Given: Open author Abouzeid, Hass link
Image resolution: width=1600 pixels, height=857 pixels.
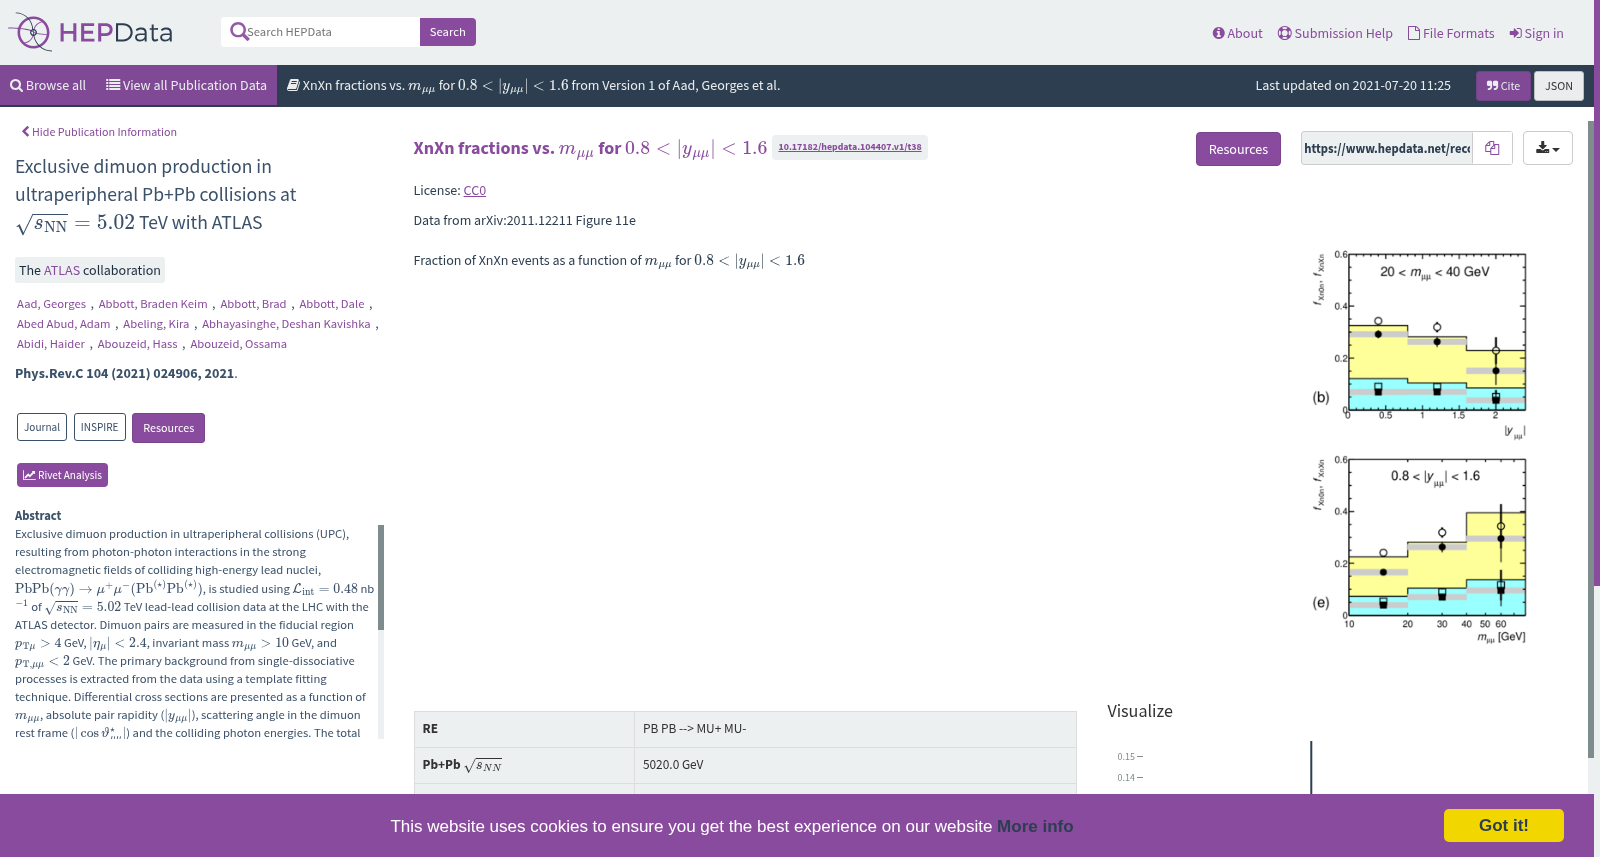Looking at the screenshot, I should [x=137, y=344].
